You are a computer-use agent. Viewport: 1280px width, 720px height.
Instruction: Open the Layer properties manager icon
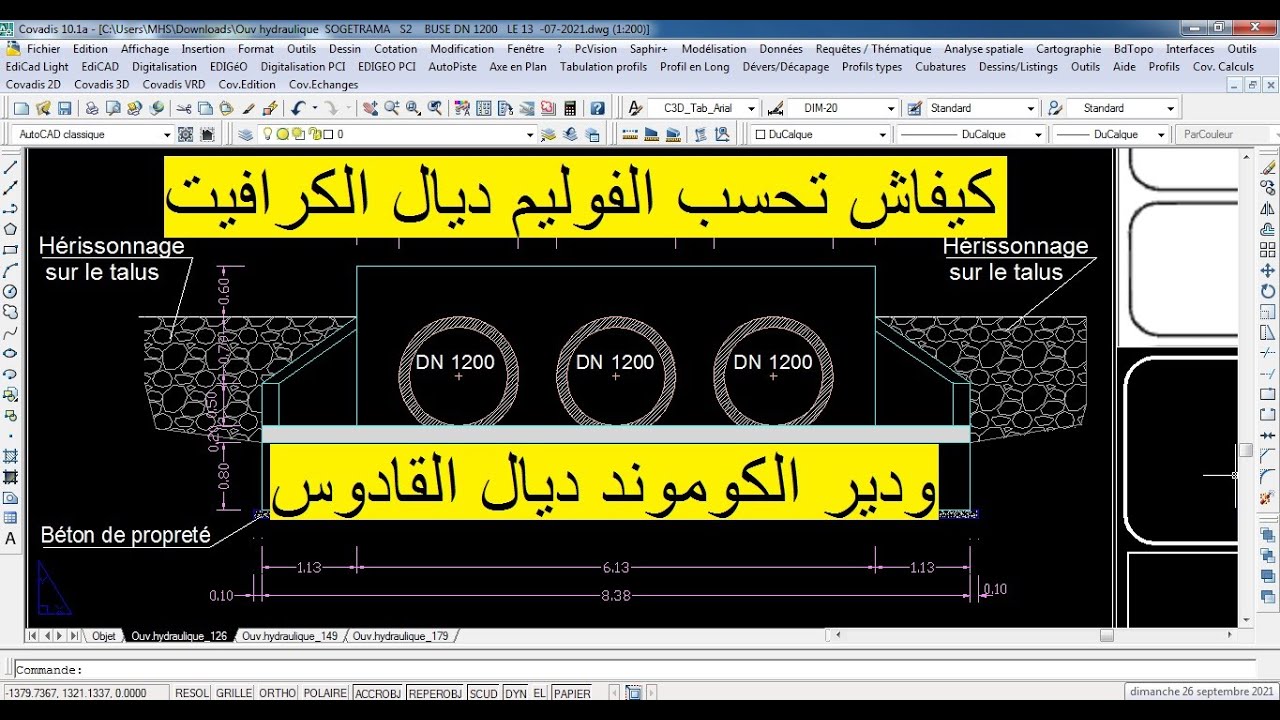[x=247, y=134]
